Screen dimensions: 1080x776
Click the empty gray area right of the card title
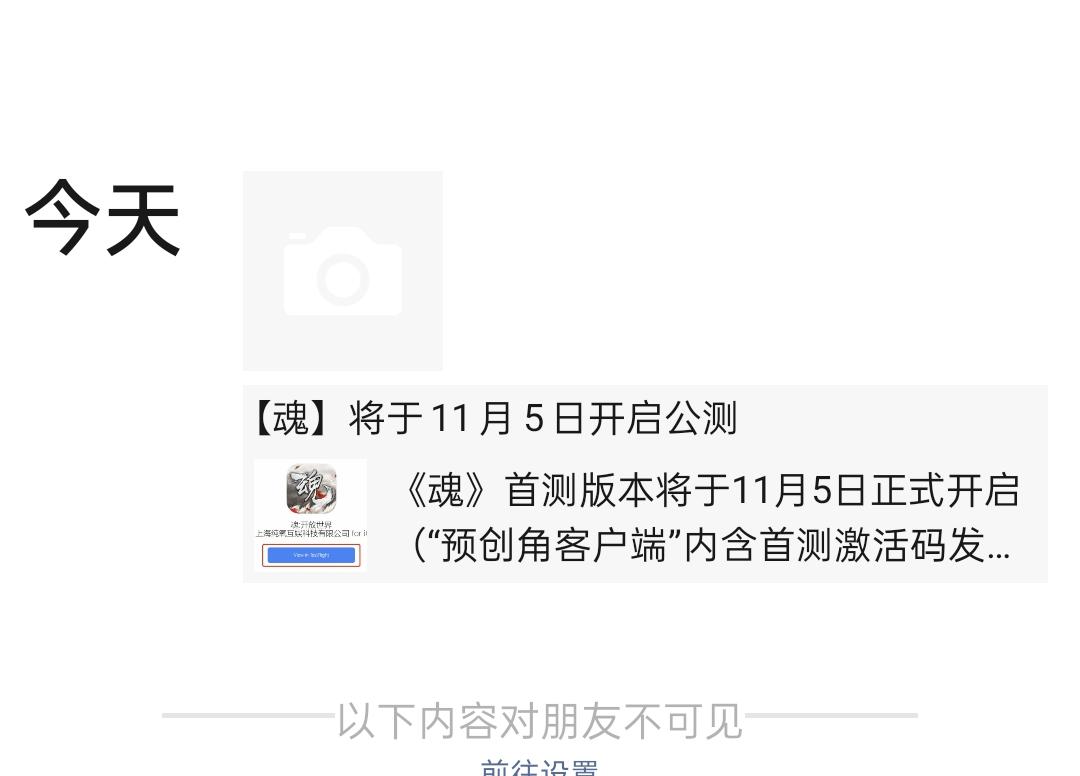(892, 418)
